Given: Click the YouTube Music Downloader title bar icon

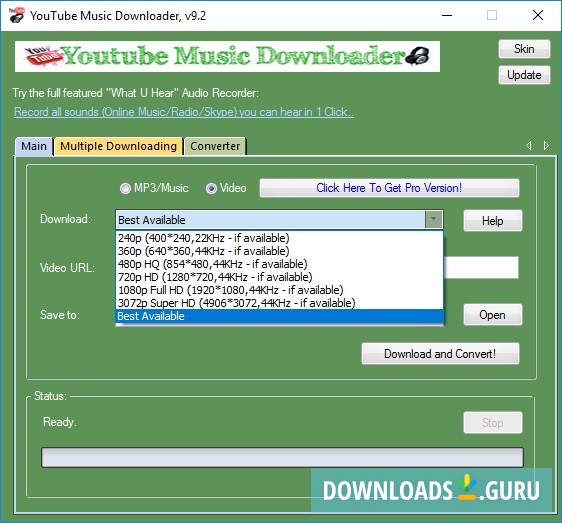Looking at the screenshot, I should 16,15.
